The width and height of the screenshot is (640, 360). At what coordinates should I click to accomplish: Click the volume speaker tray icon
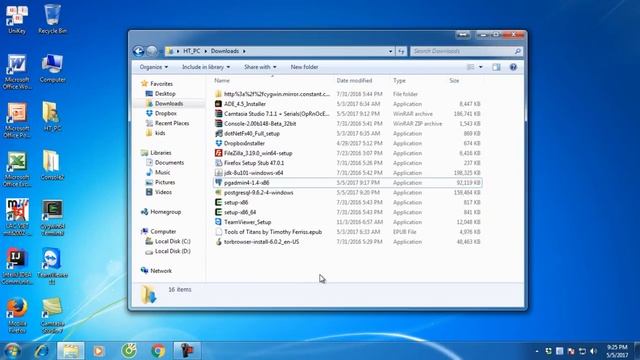[x=593, y=351]
